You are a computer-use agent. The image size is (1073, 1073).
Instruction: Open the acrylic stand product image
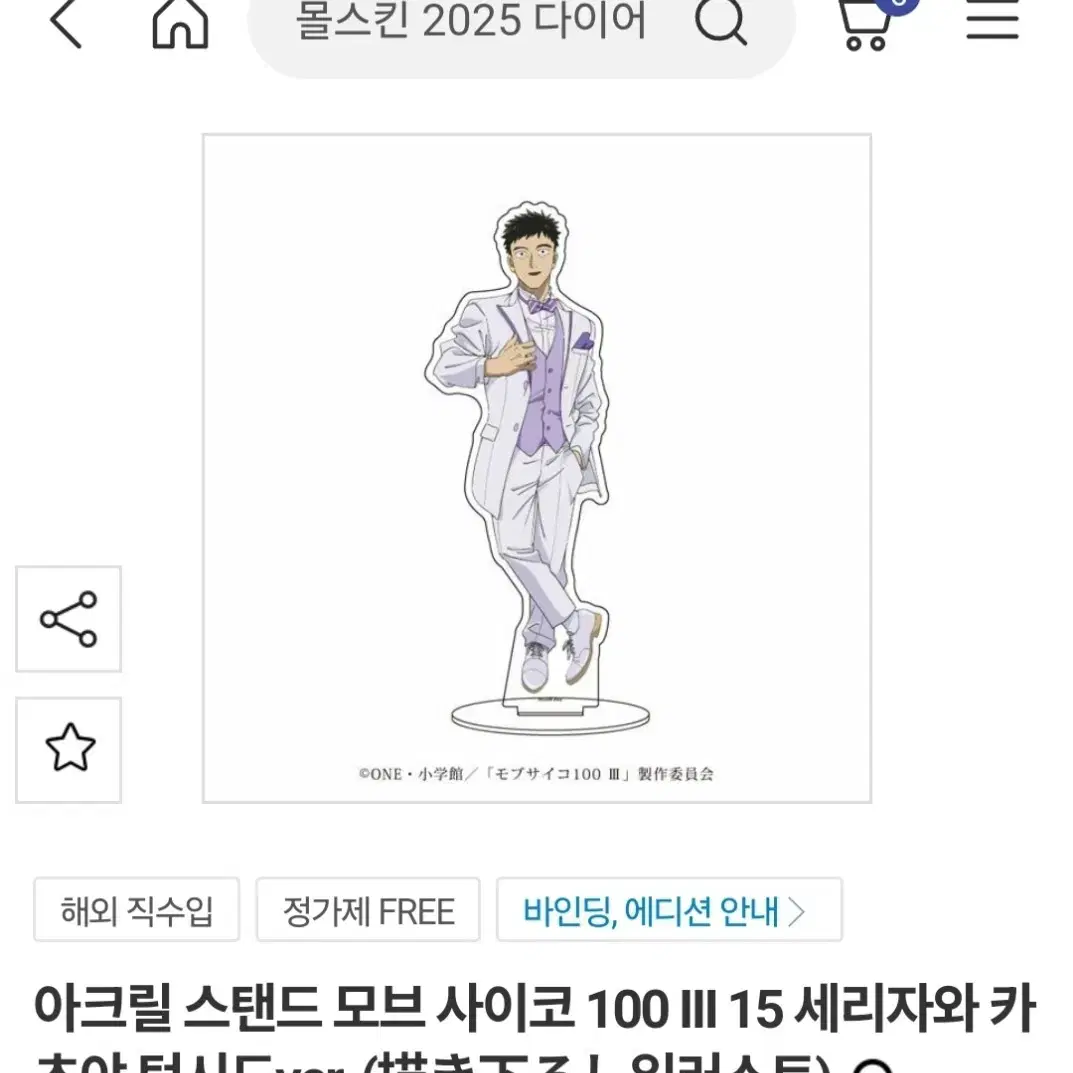537,468
